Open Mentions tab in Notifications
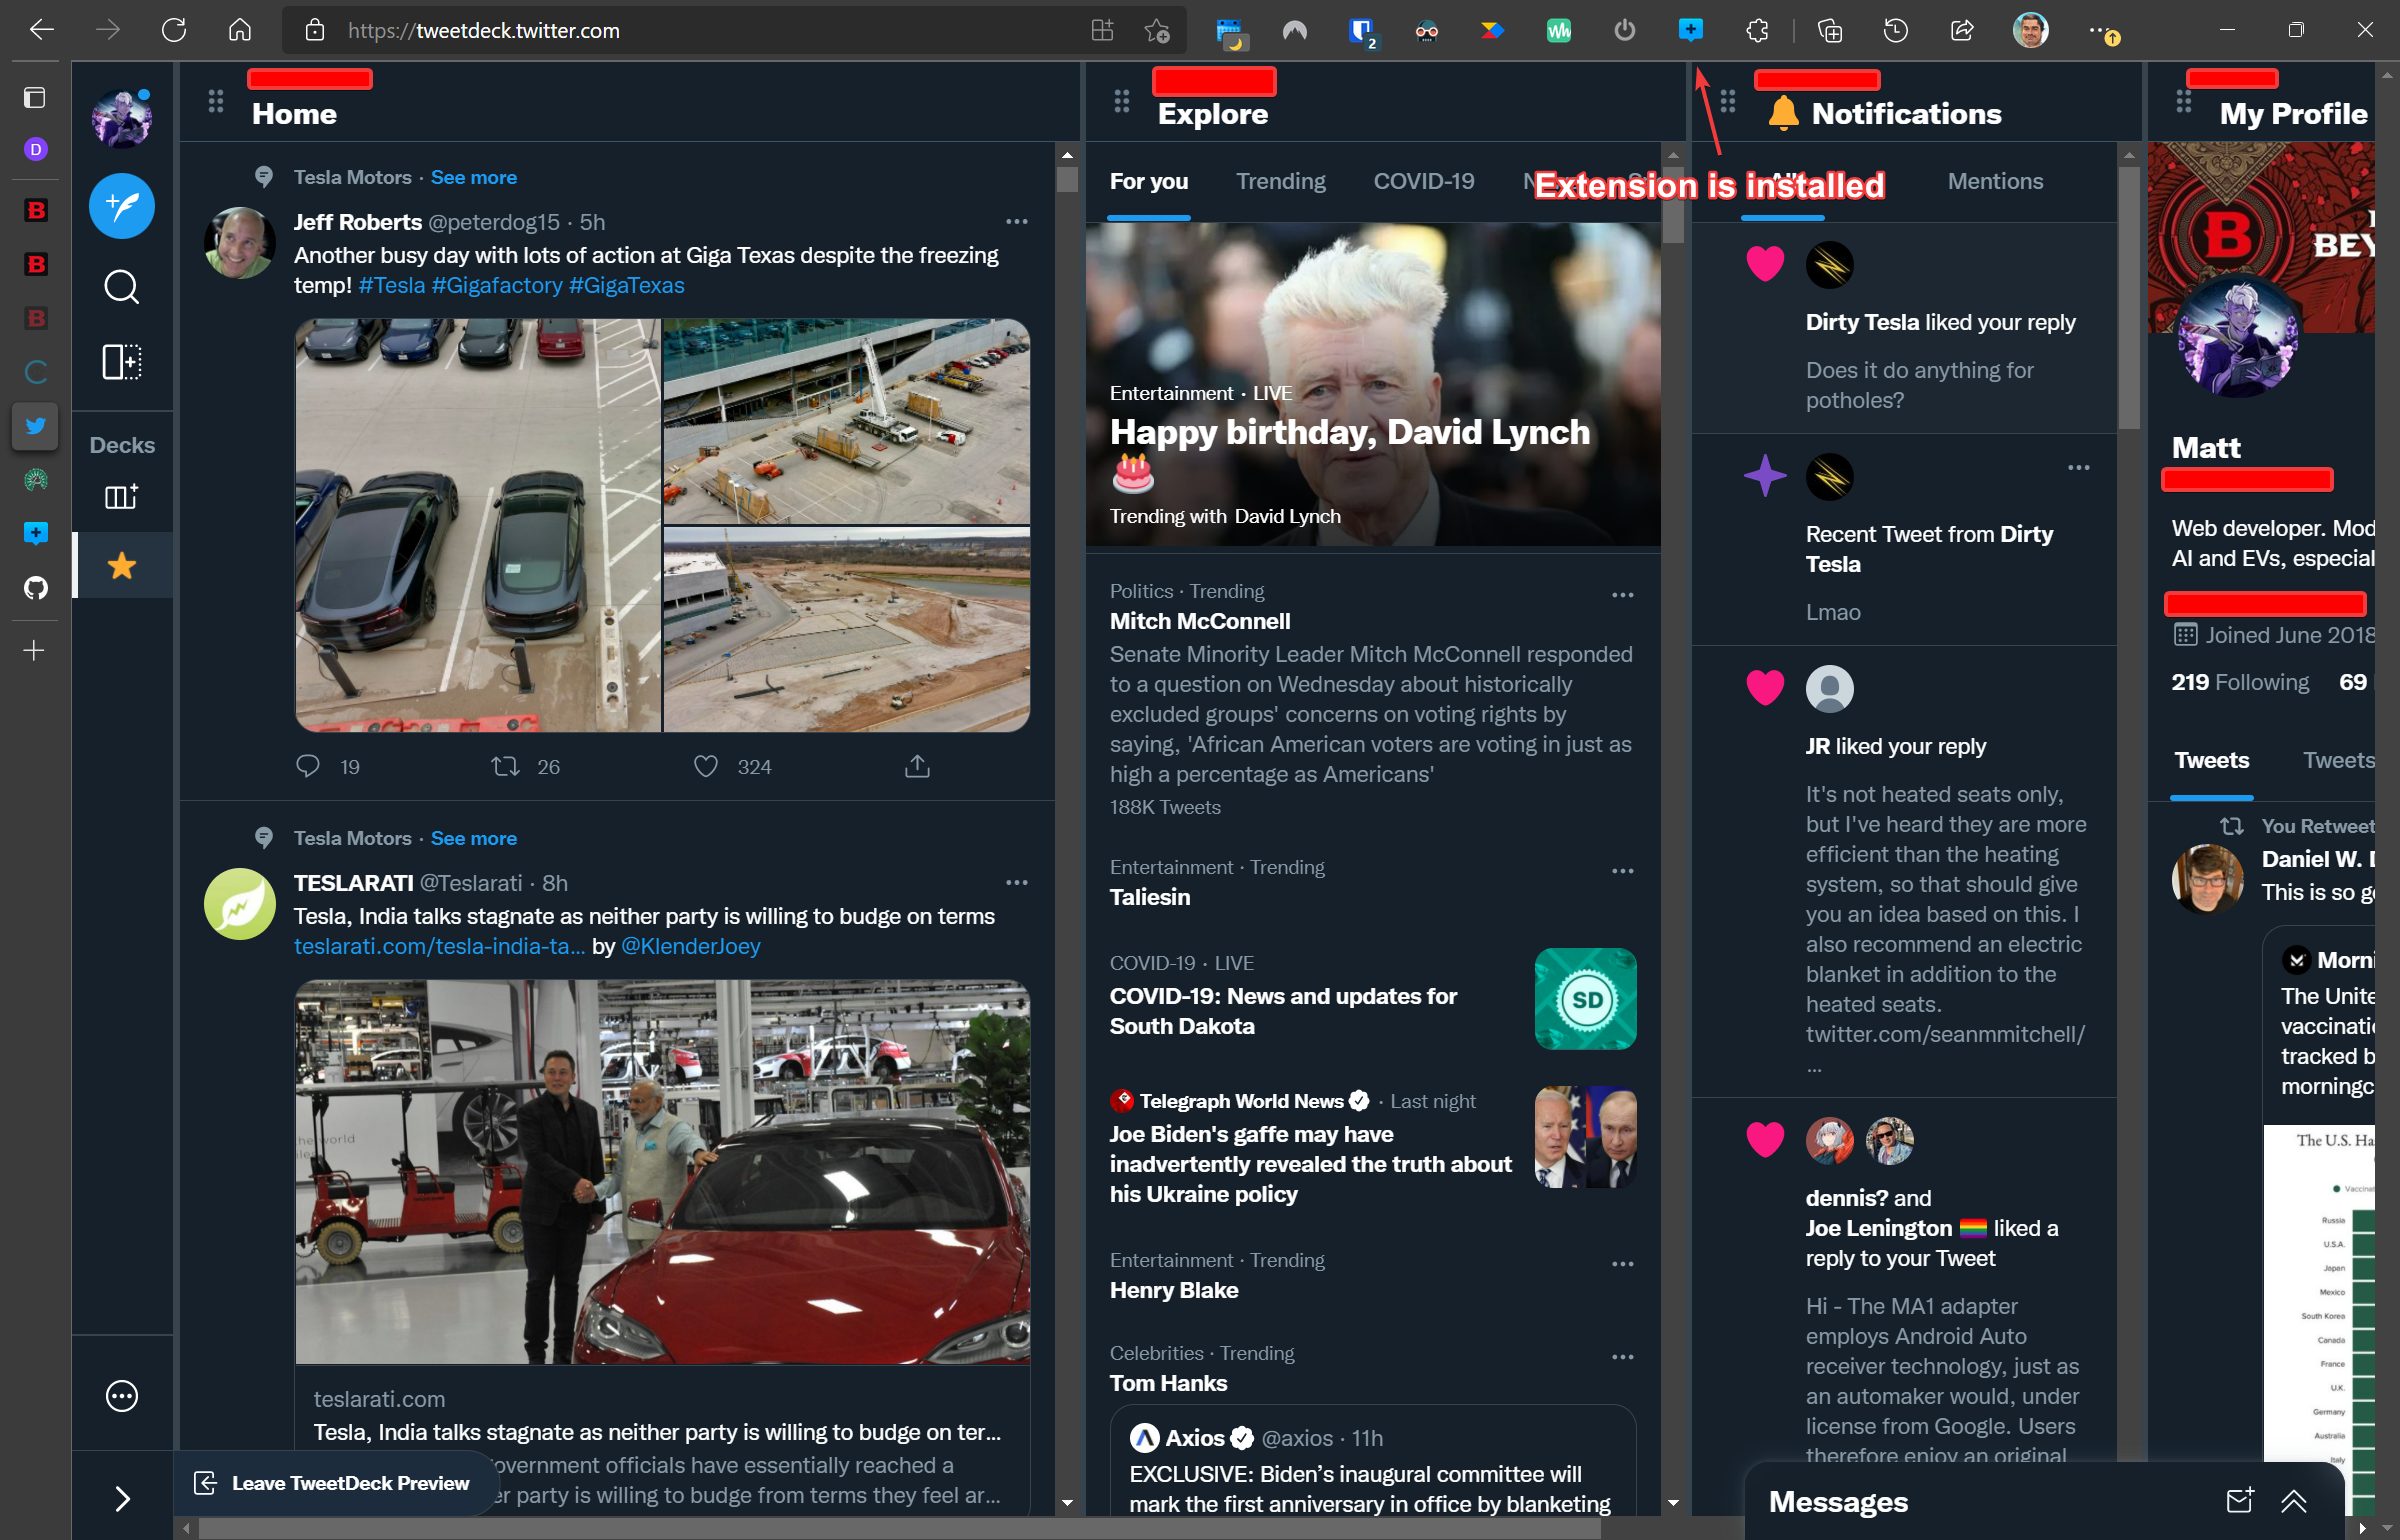The height and width of the screenshot is (1540, 2400). [1995, 181]
